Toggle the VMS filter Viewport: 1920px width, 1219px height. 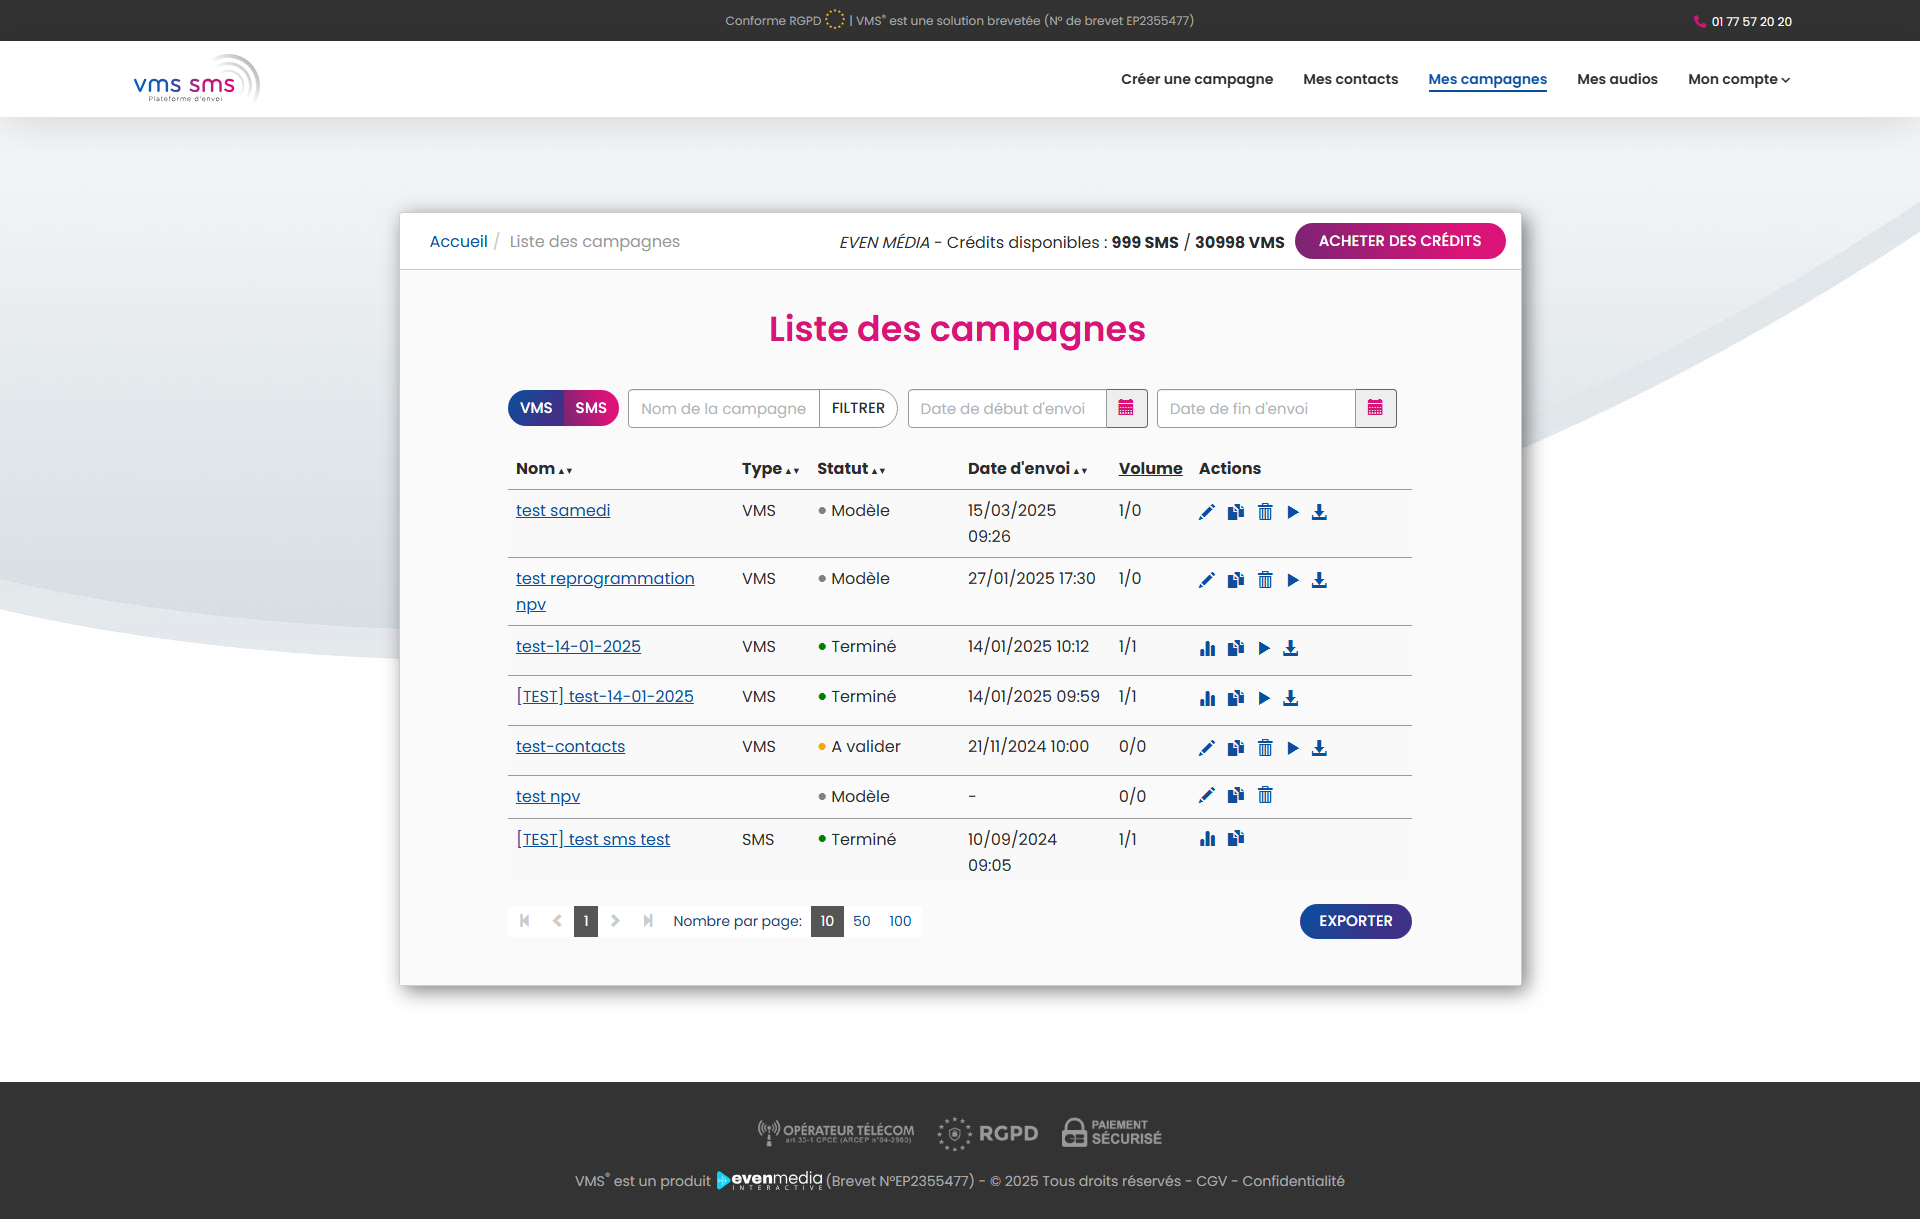pyautogui.click(x=536, y=408)
